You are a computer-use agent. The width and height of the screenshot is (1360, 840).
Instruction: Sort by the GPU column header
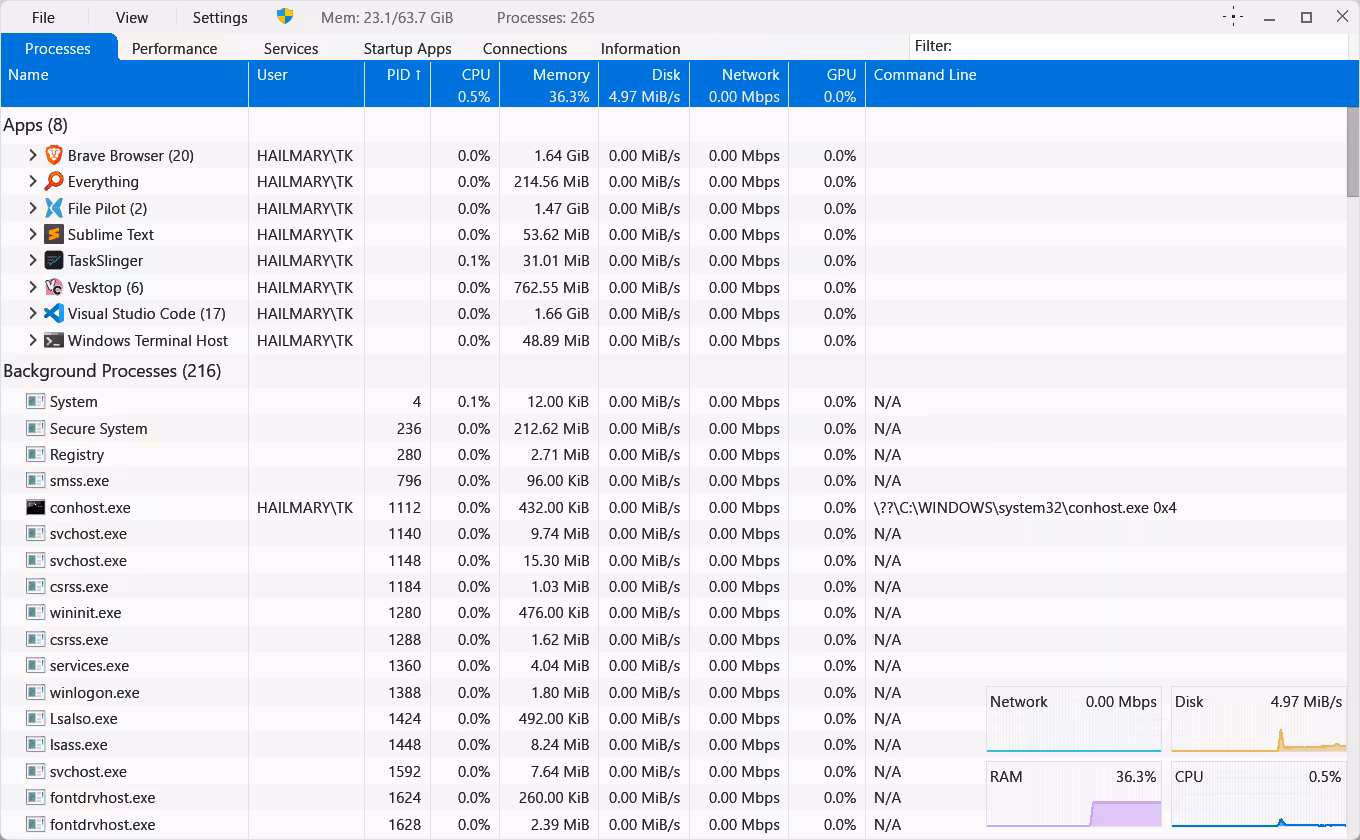tap(827, 84)
